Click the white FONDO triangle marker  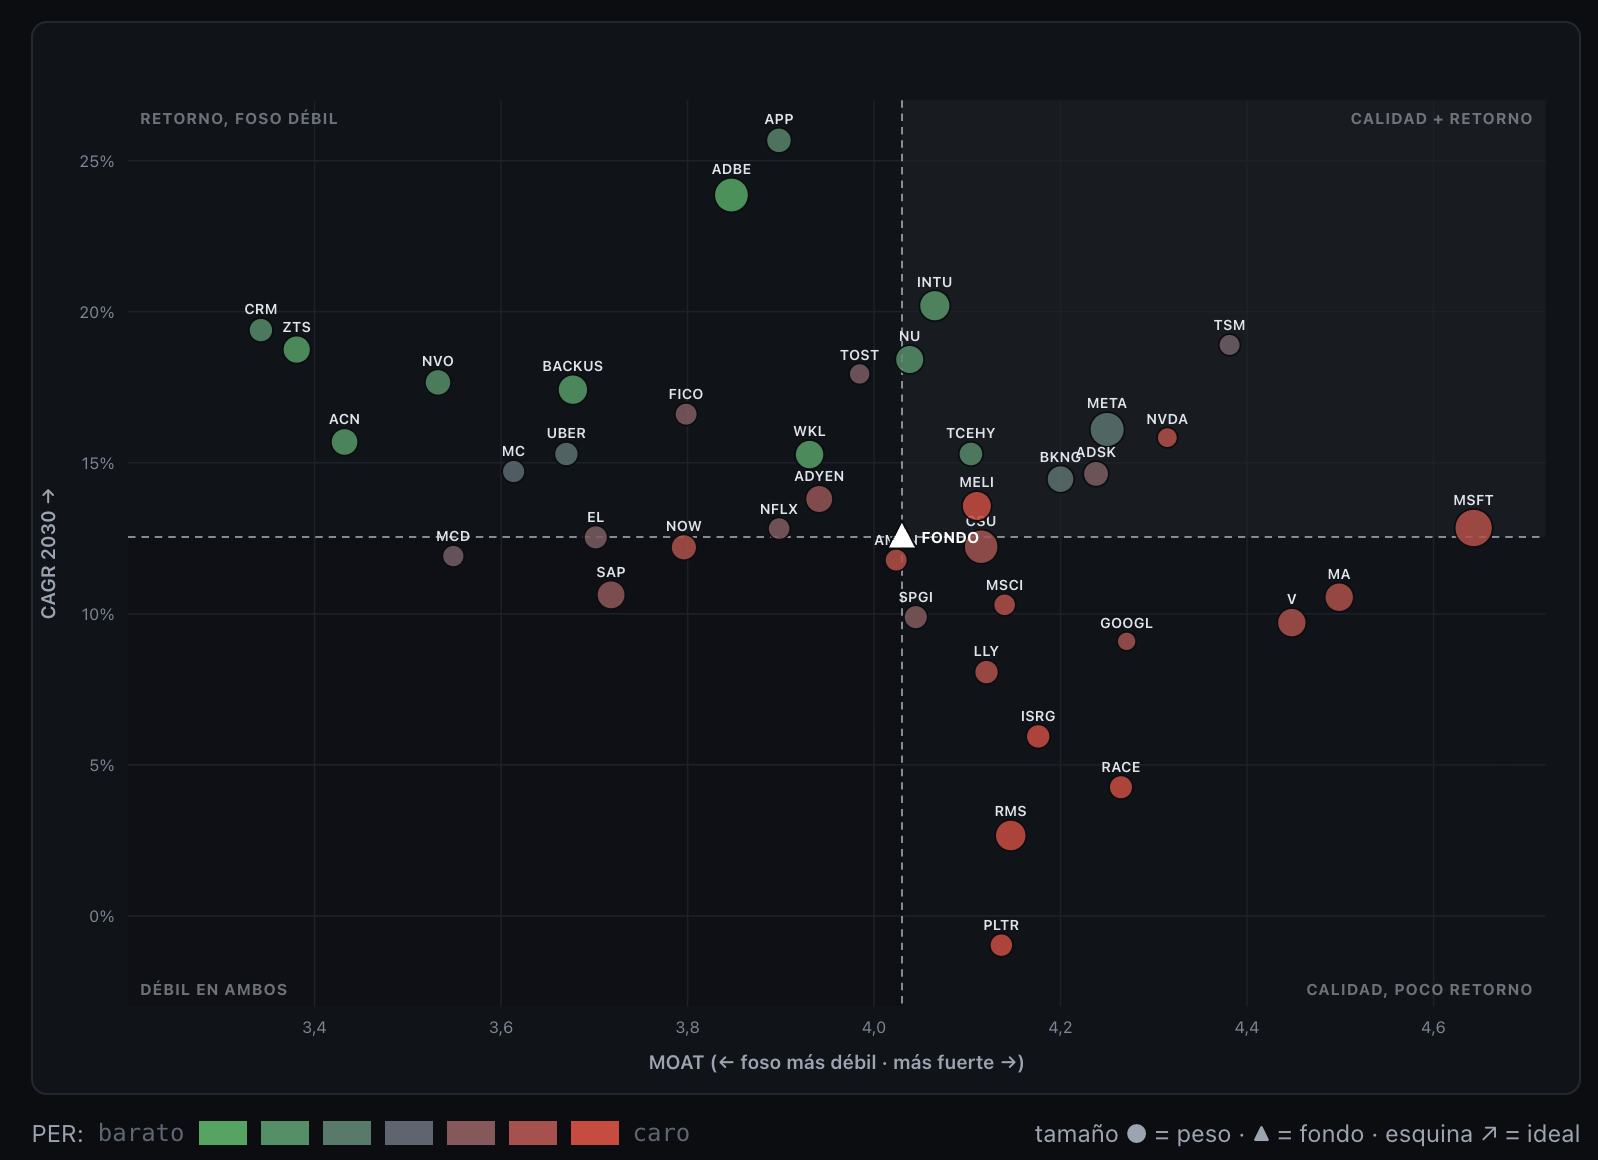click(902, 537)
